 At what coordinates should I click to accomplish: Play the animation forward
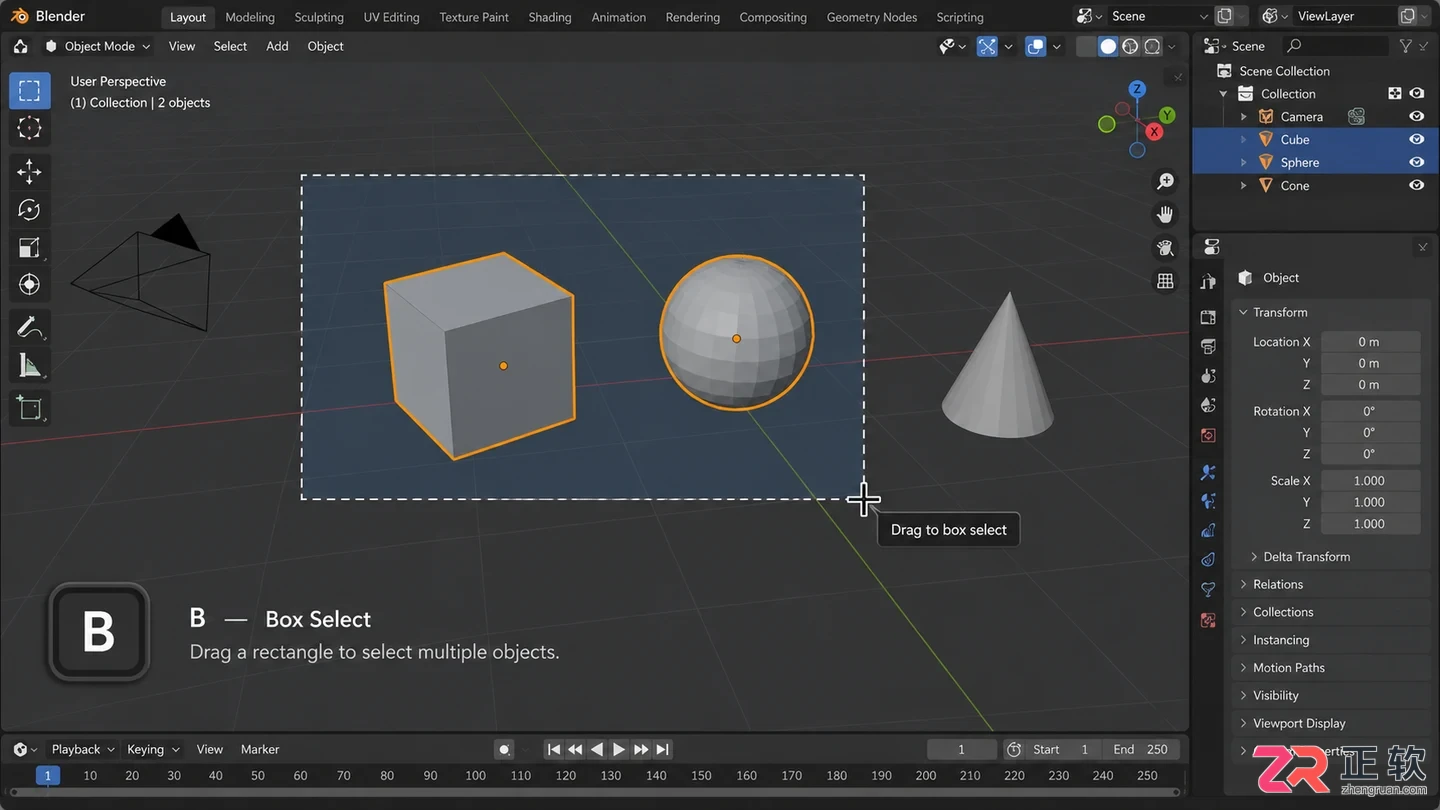point(619,749)
